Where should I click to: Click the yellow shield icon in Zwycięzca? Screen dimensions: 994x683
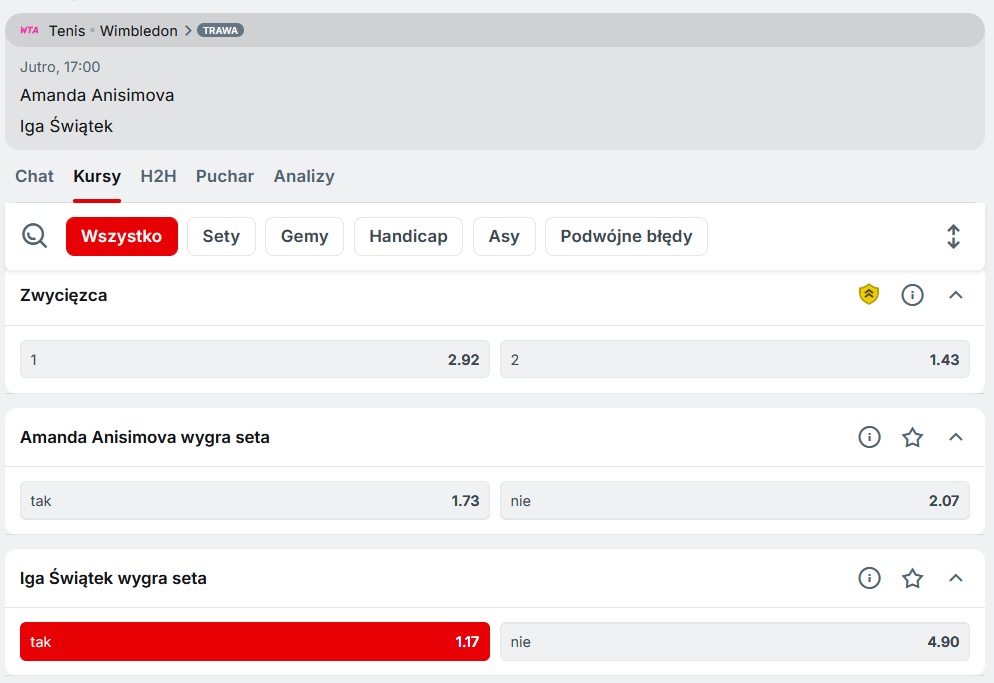(x=869, y=295)
